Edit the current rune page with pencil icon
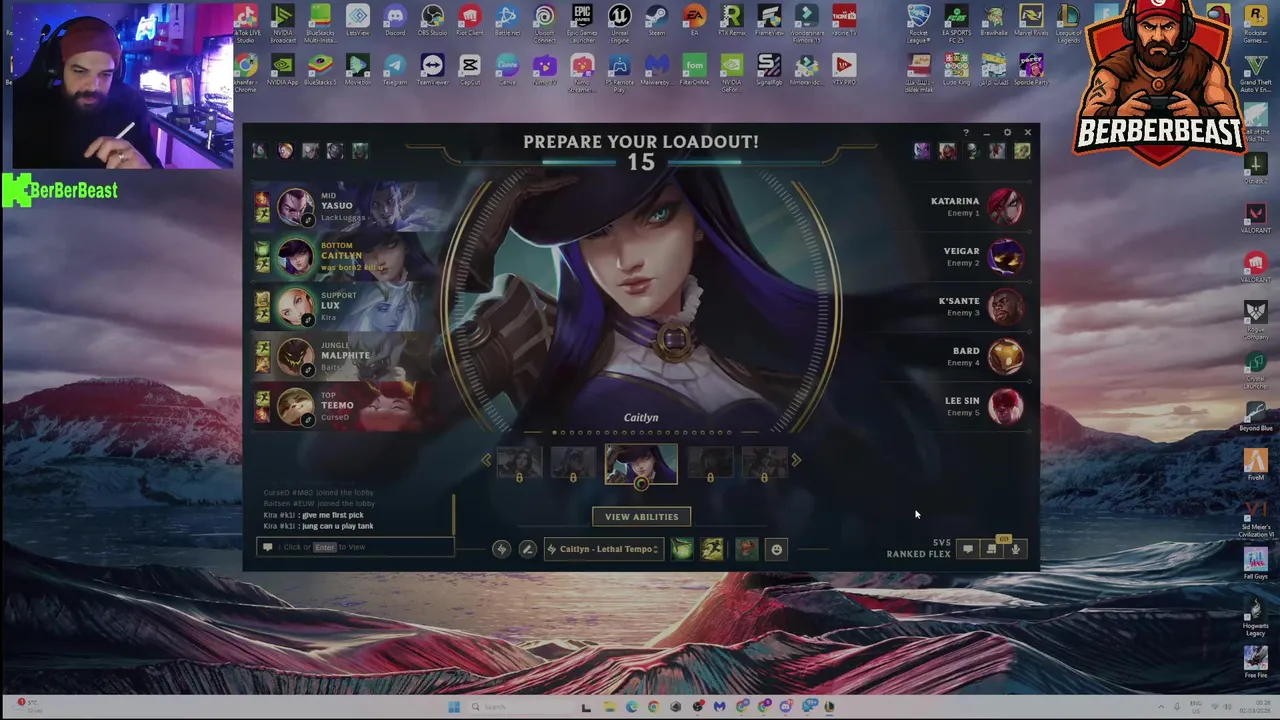 (527, 549)
